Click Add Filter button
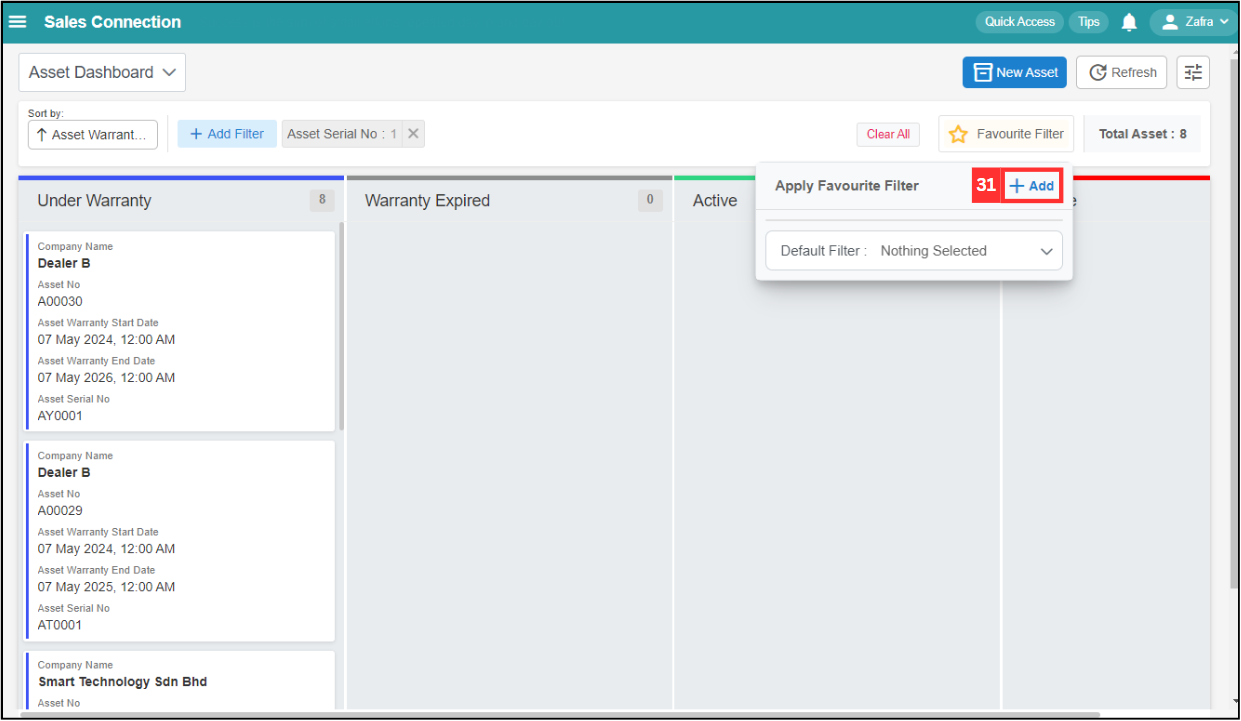1241x721 pixels. 227,134
